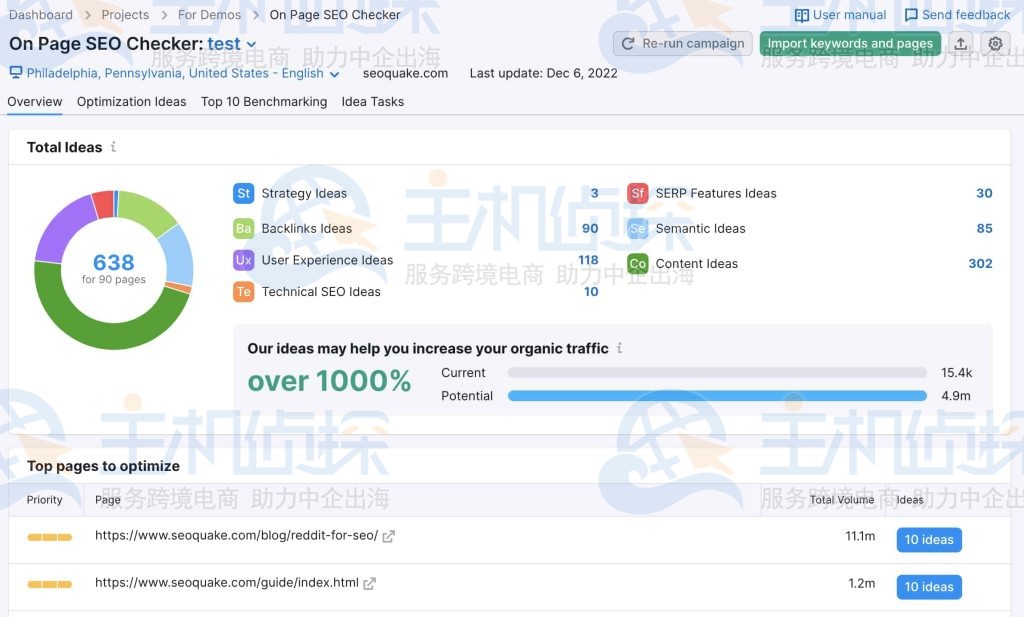Select the Content Ideas icon
The width and height of the screenshot is (1024, 617).
[x=639, y=264]
